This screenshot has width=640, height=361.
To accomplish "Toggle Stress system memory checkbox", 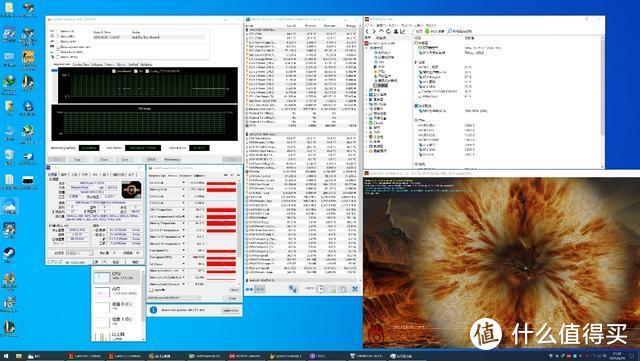I will 58,47.
